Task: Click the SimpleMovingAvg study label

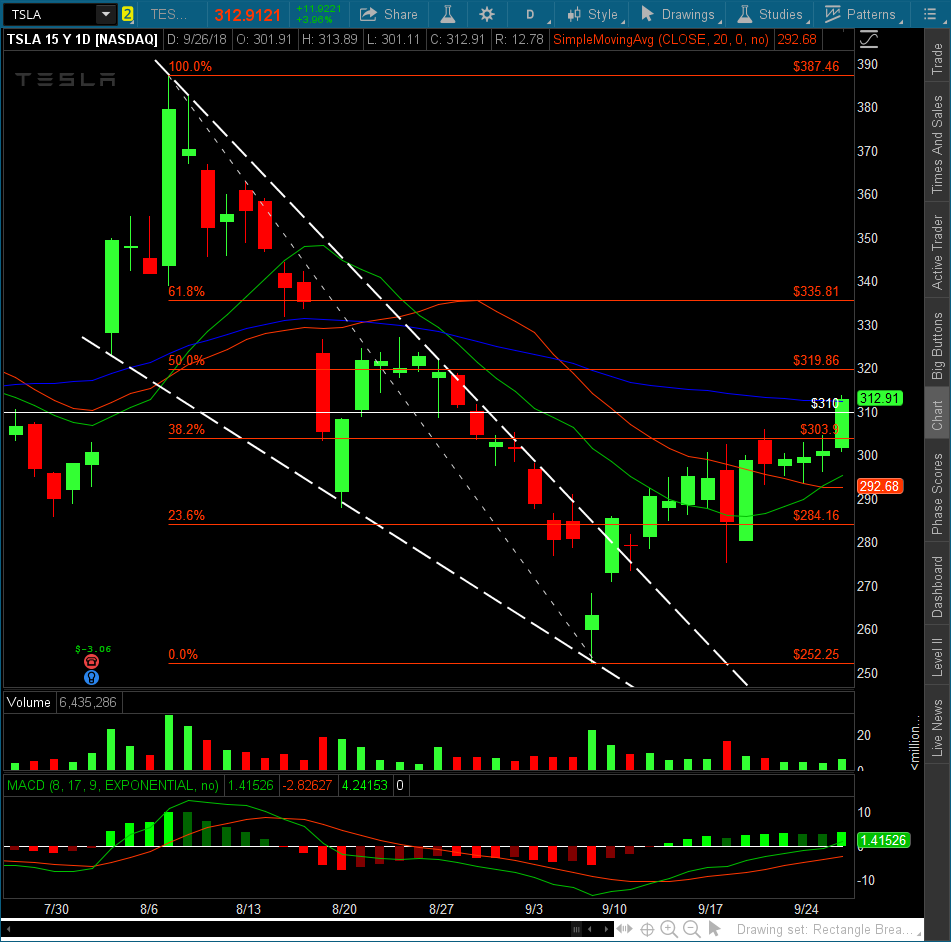Action: (x=660, y=39)
